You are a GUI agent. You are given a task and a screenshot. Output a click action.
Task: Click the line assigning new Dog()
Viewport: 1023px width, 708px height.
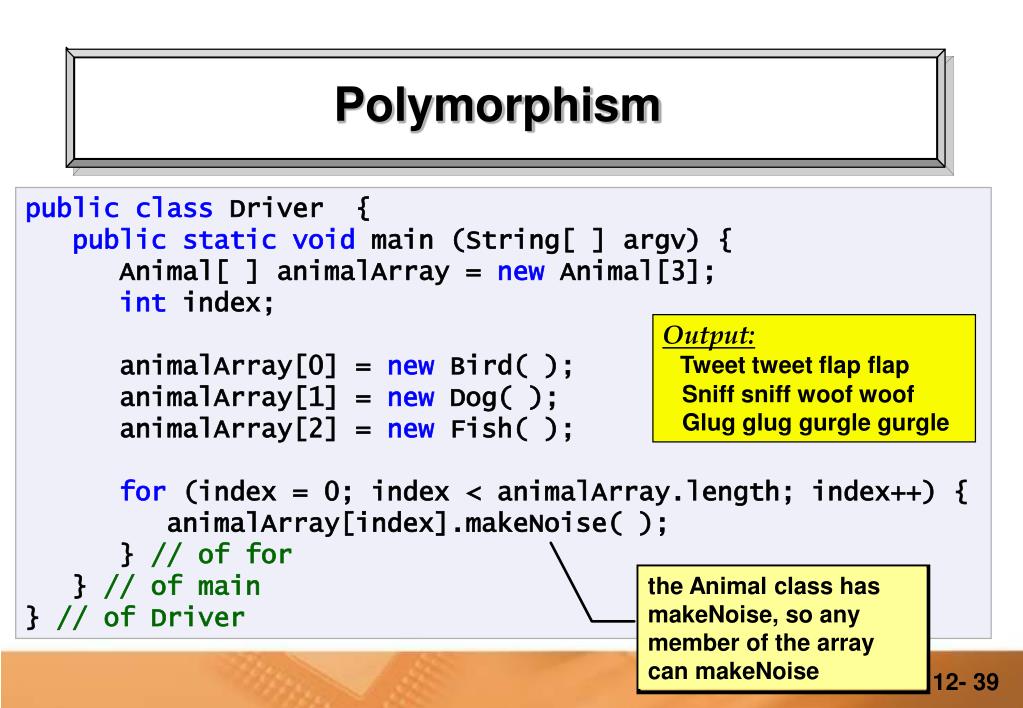point(339,397)
